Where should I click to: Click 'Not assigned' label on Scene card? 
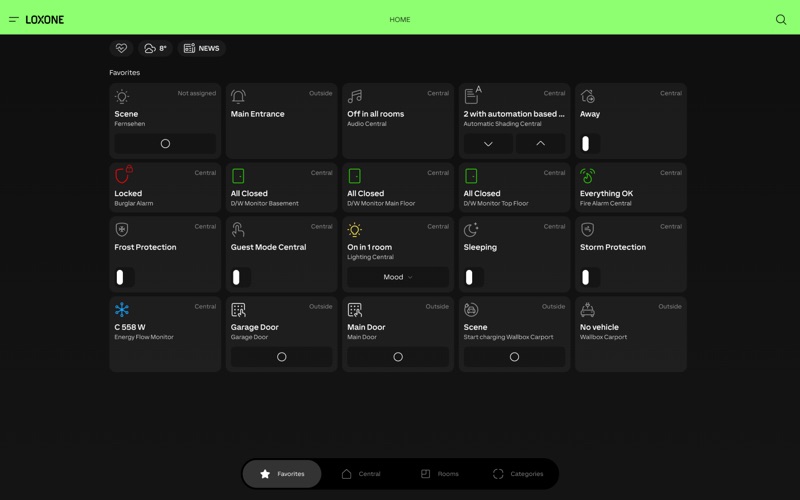click(x=196, y=93)
